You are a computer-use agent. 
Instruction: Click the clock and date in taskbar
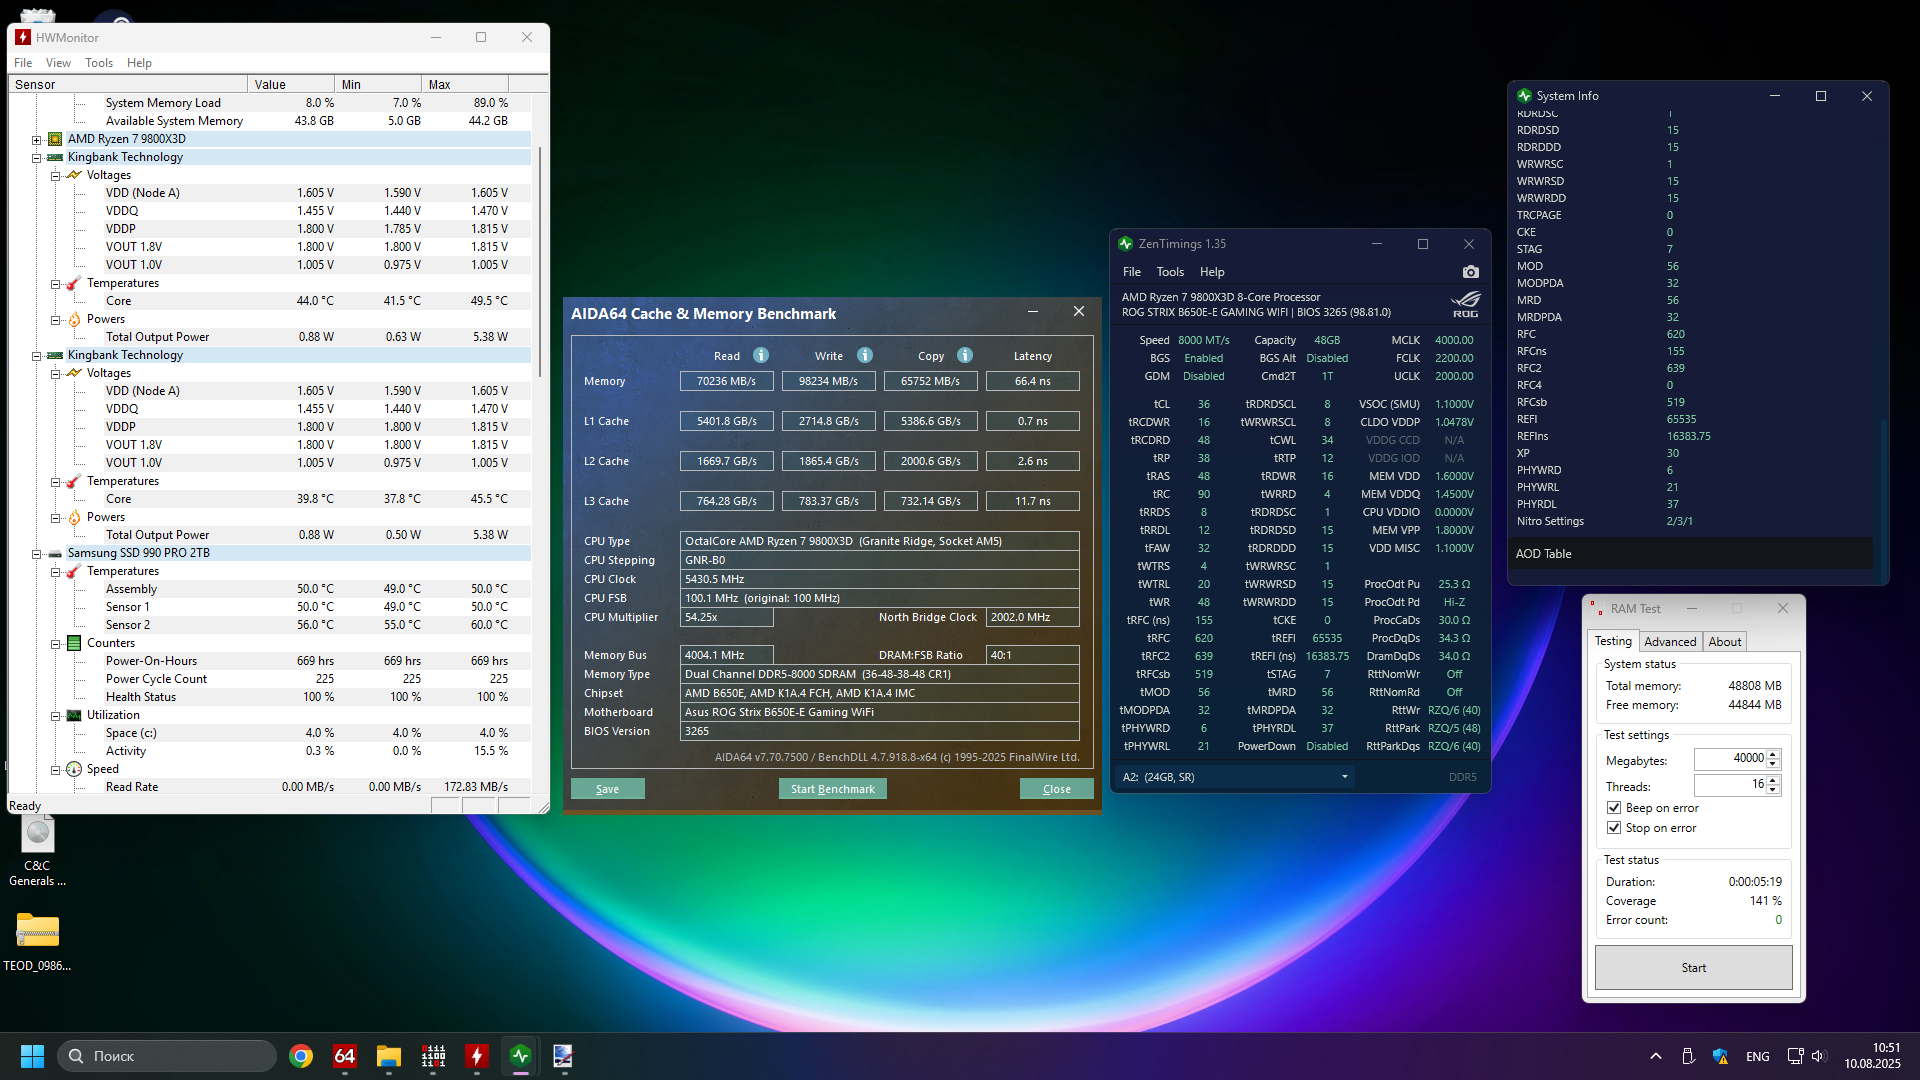click(x=1873, y=1056)
